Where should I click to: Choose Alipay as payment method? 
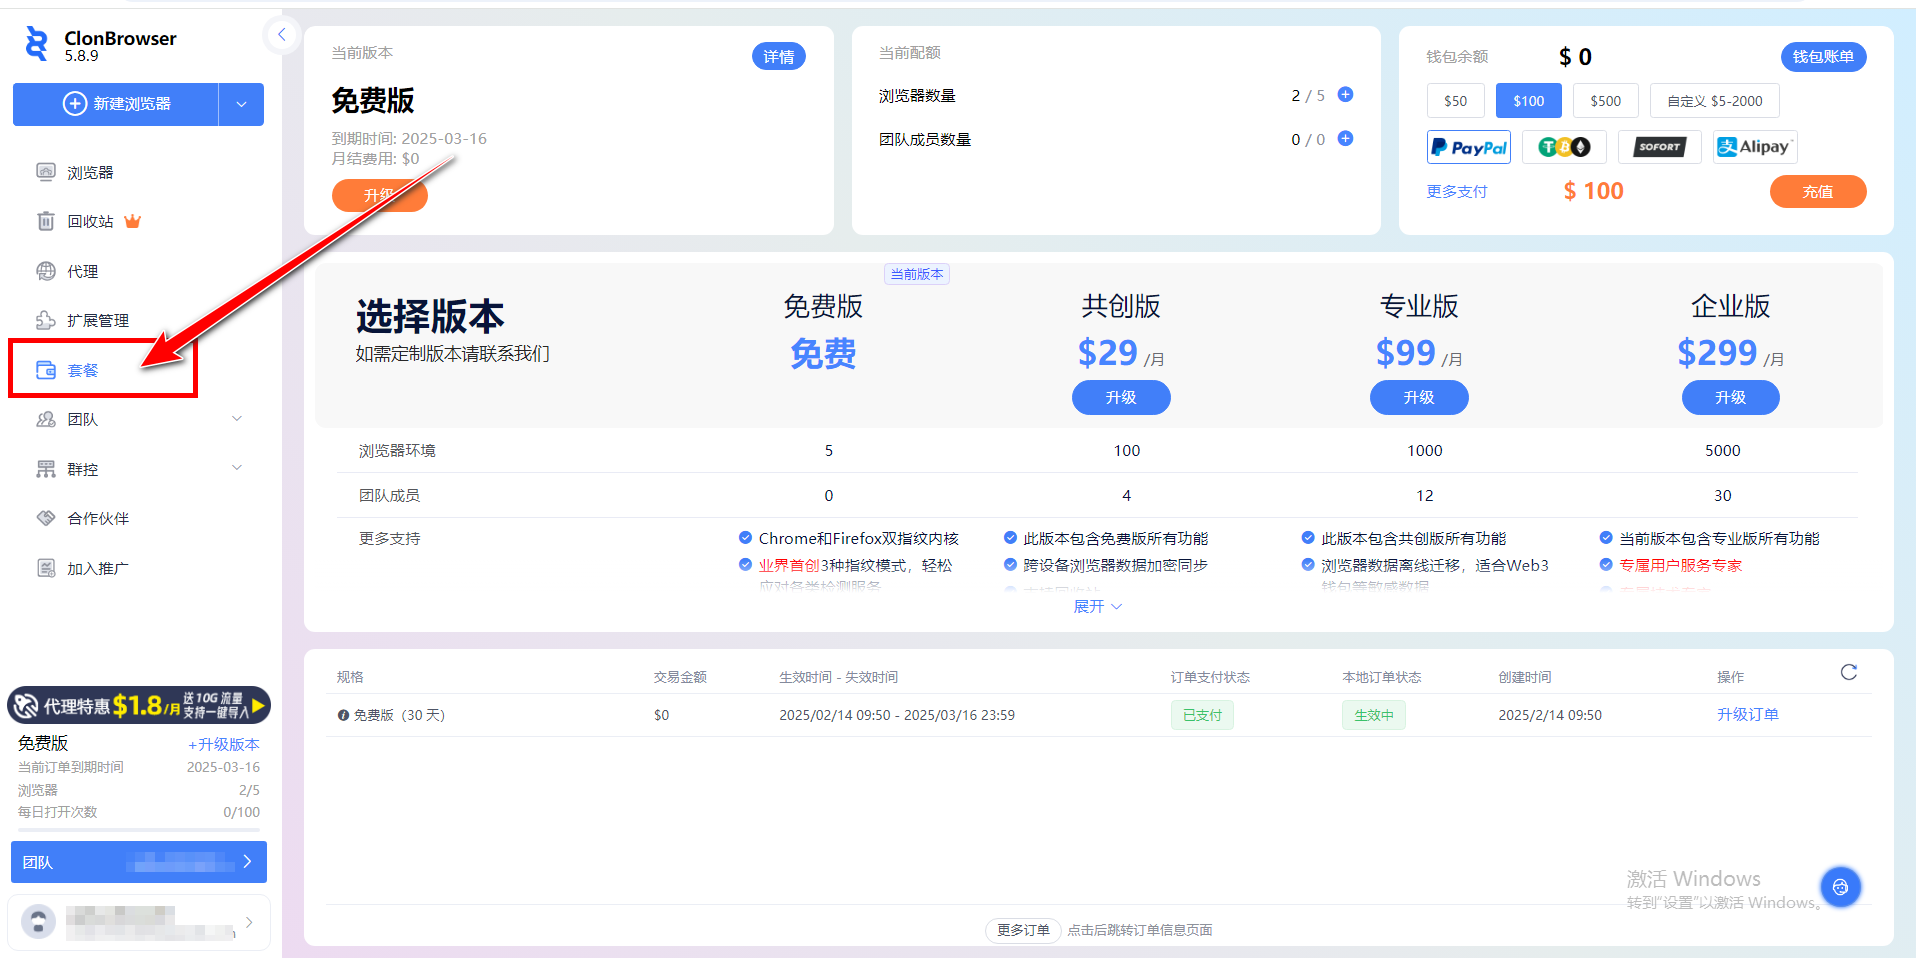click(x=1754, y=147)
